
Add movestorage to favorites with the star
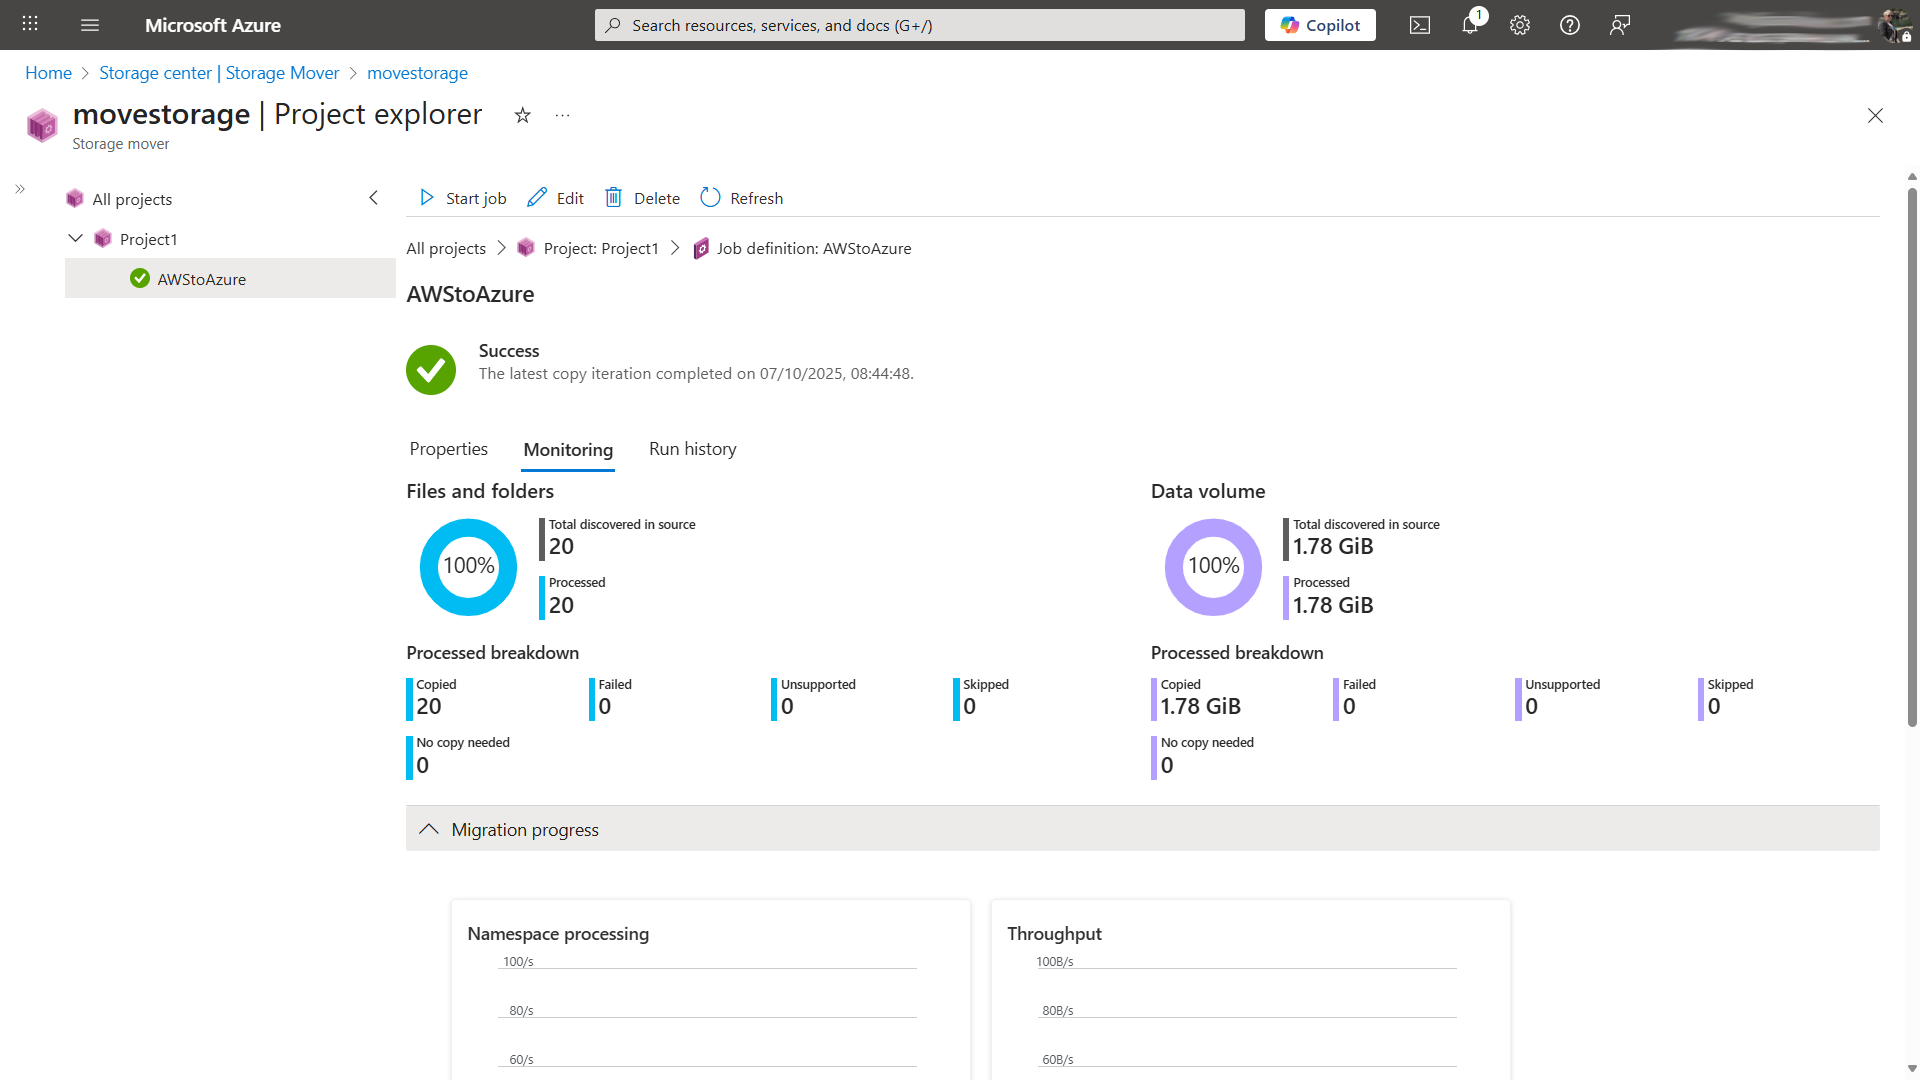[x=521, y=116]
